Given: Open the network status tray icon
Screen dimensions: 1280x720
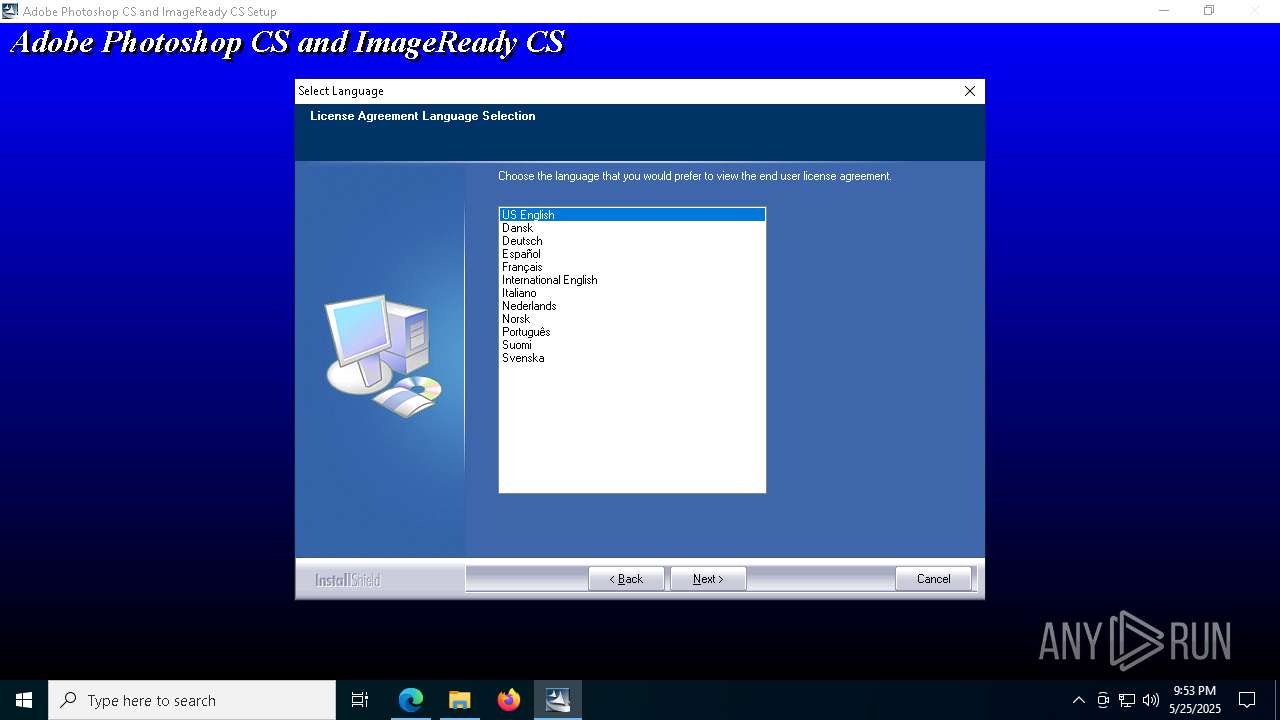Looking at the screenshot, I should [1127, 700].
